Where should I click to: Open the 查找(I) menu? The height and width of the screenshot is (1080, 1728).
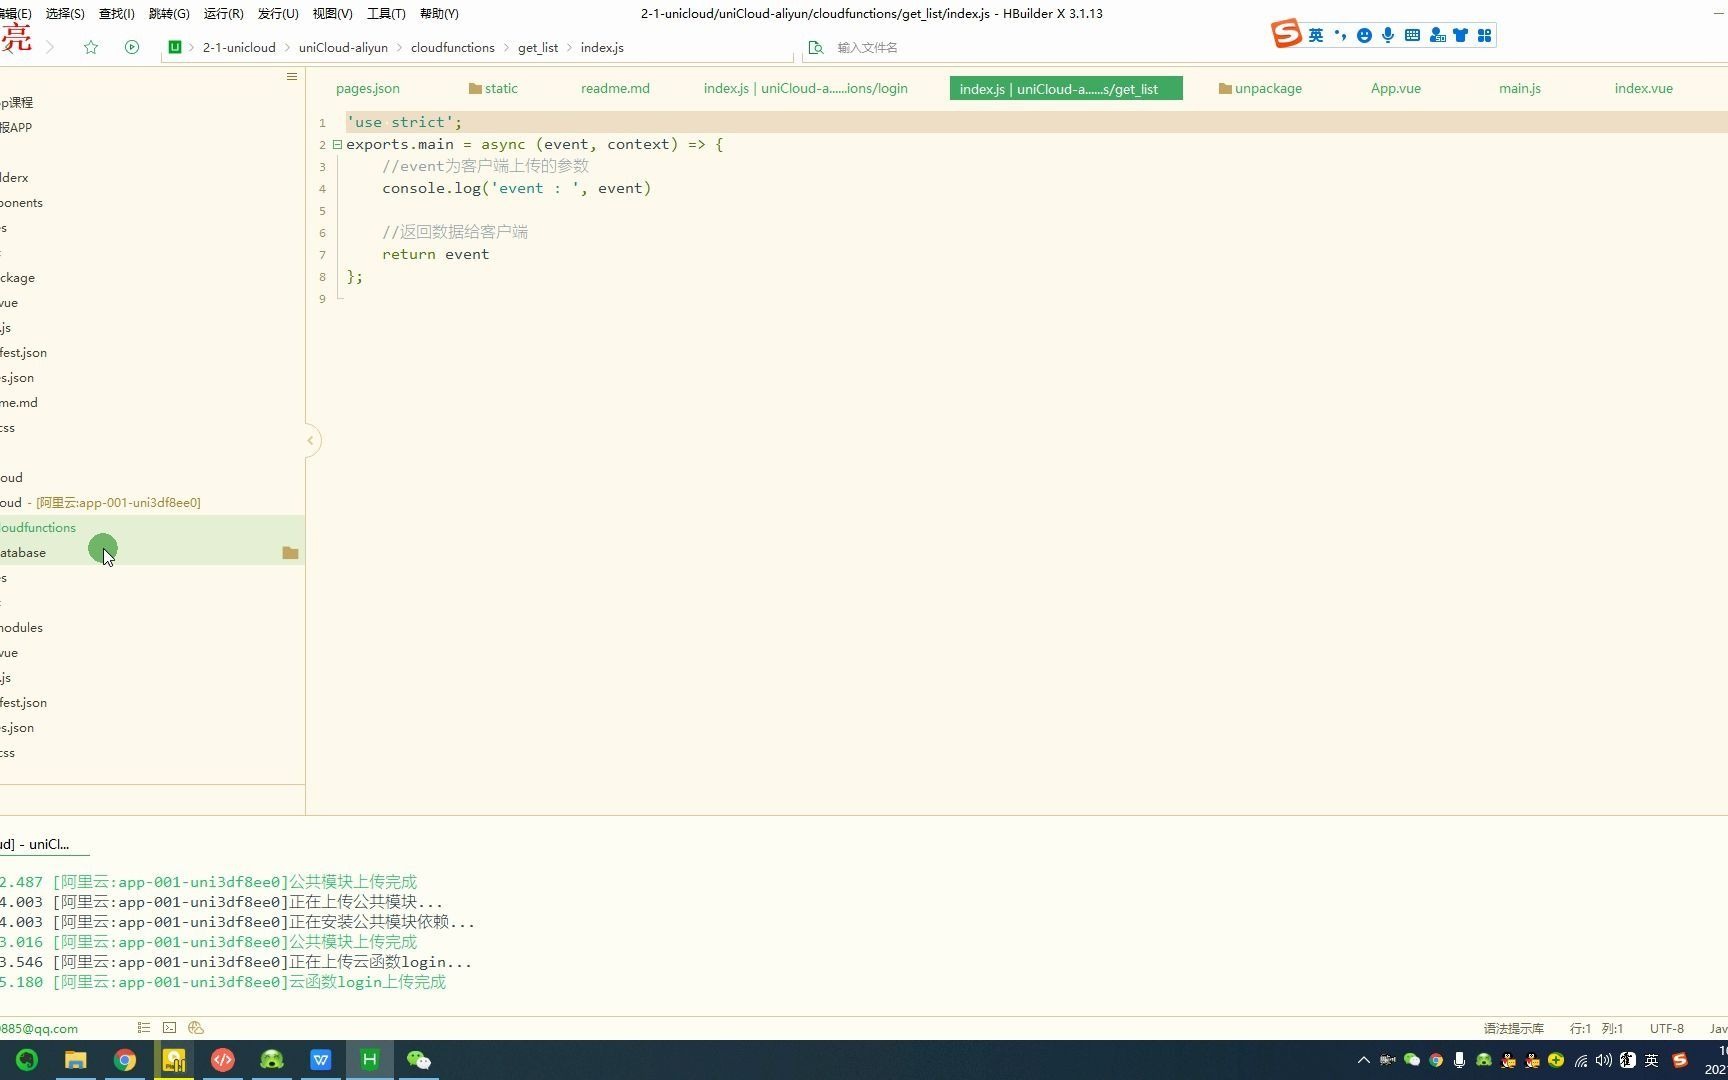(116, 13)
